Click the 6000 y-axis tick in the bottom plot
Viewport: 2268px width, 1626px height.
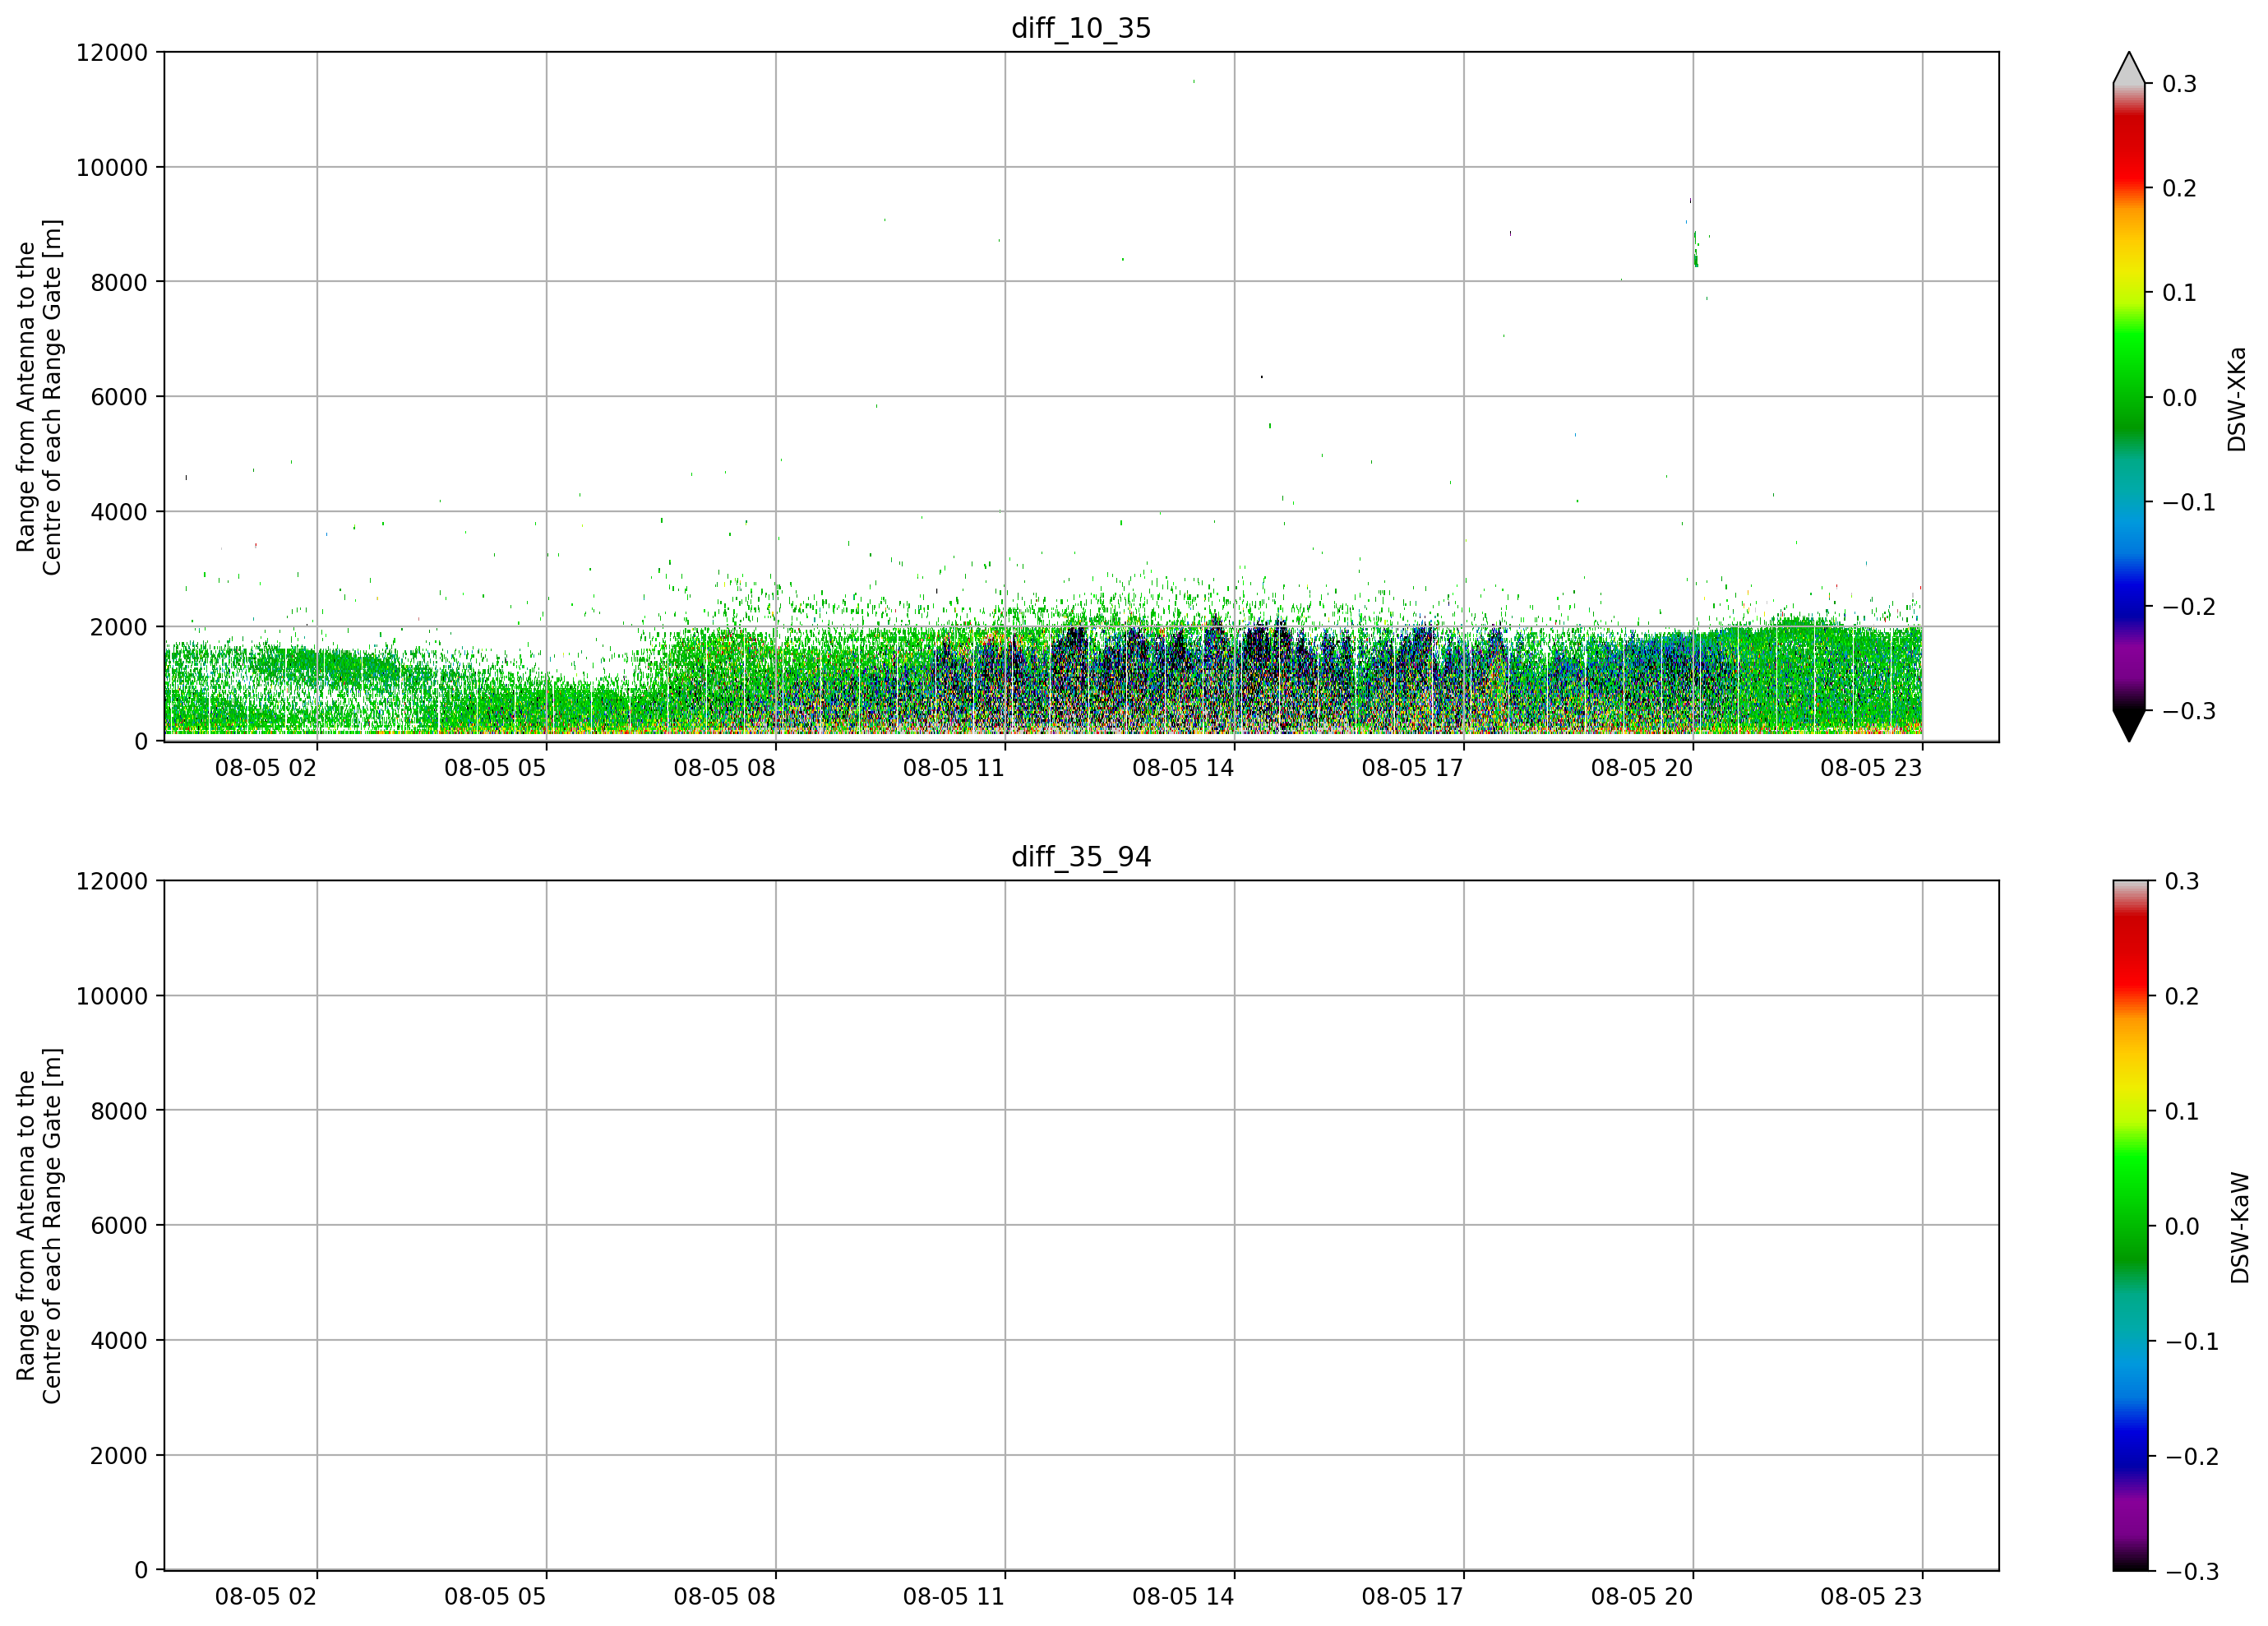tap(119, 1225)
